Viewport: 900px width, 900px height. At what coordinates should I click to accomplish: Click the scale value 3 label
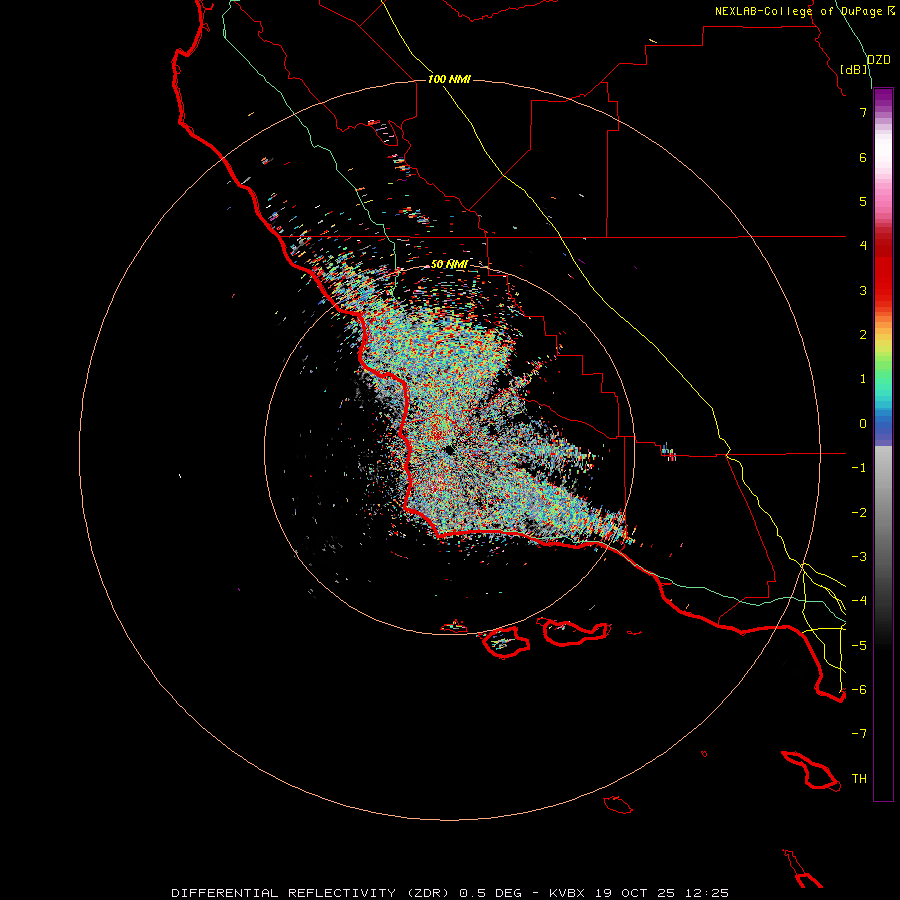(863, 290)
